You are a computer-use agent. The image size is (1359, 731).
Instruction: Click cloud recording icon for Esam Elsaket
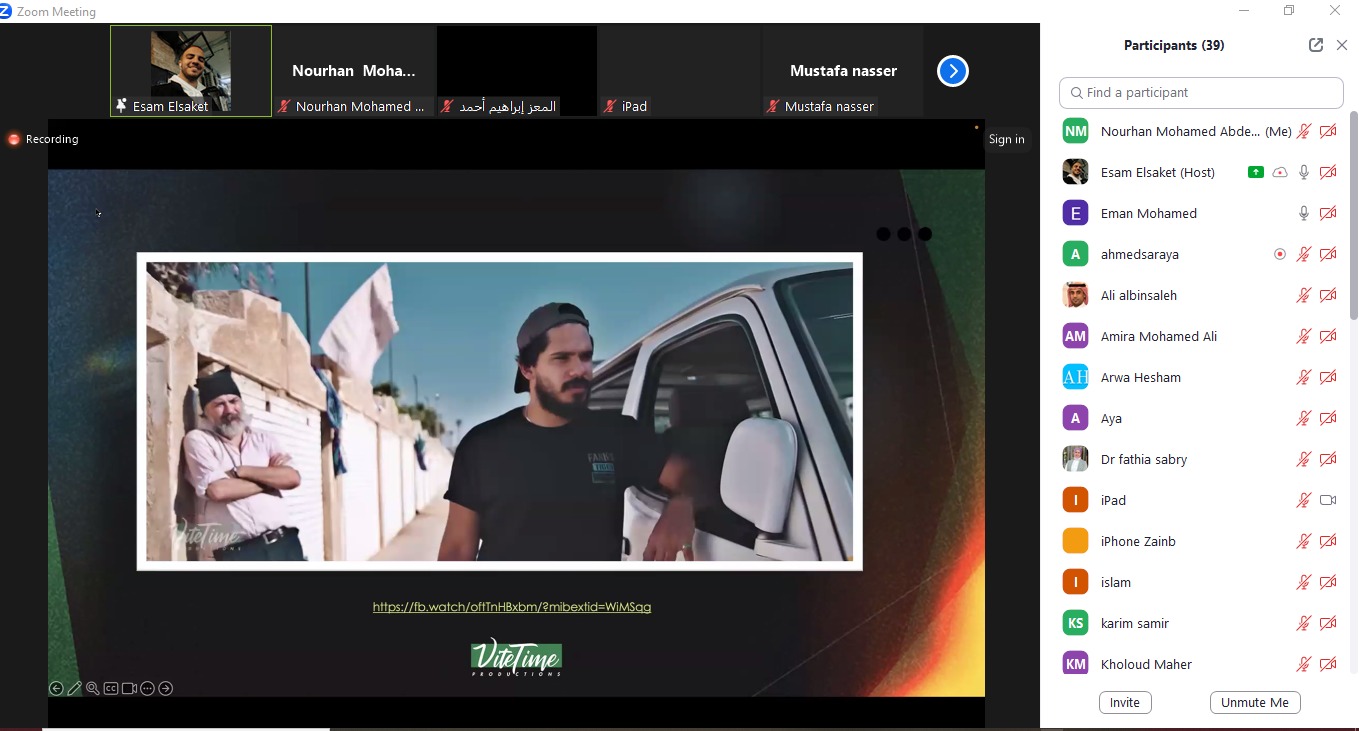click(1280, 173)
